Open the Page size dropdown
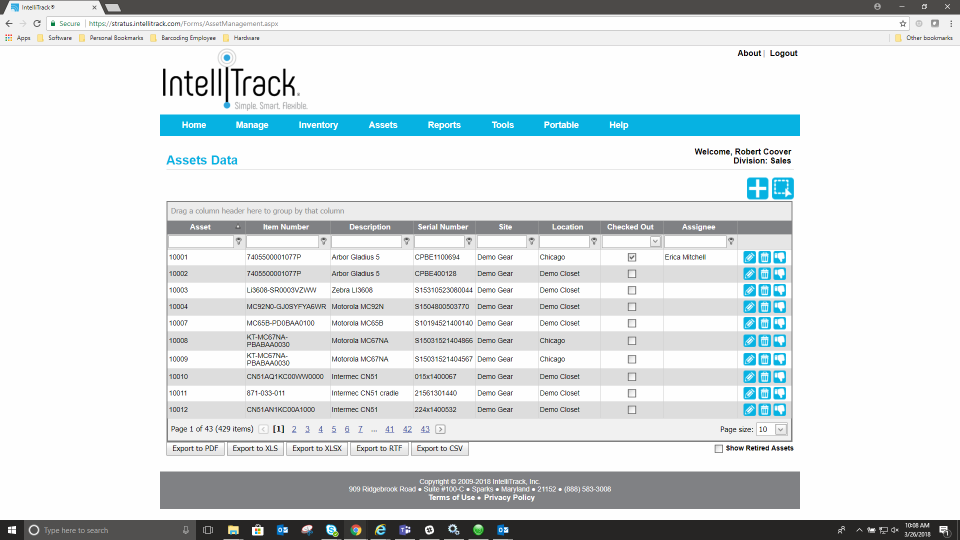This screenshot has width=960, height=540. pyautogui.click(x=781, y=429)
